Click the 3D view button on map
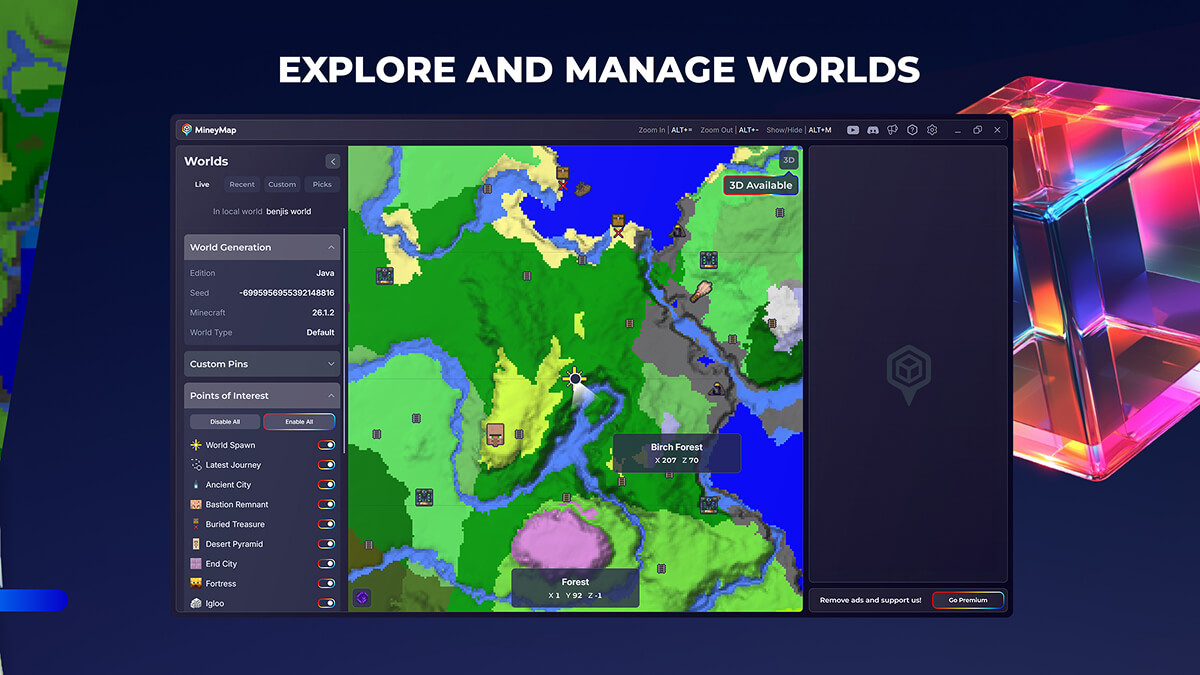The width and height of the screenshot is (1200, 675). coord(788,160)
